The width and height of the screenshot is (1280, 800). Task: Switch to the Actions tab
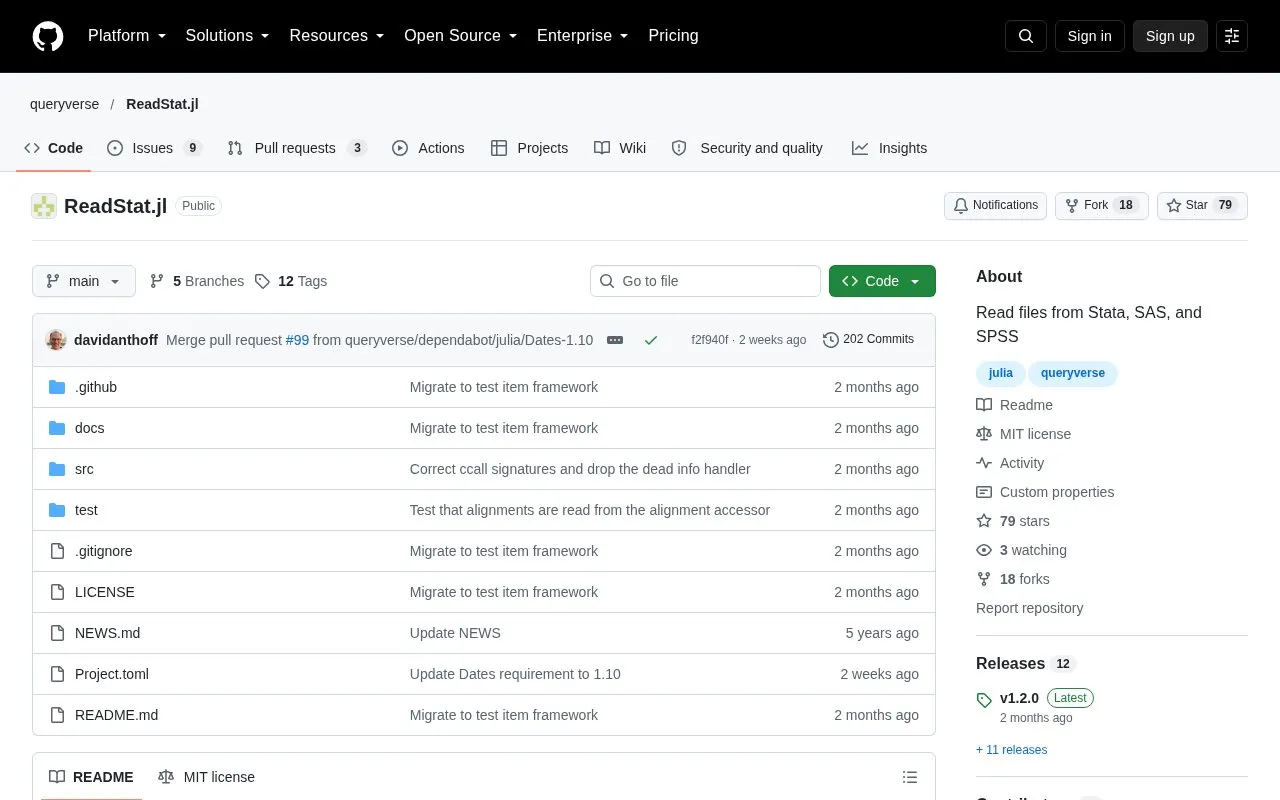pyautogui.click(x=428, y=148)
